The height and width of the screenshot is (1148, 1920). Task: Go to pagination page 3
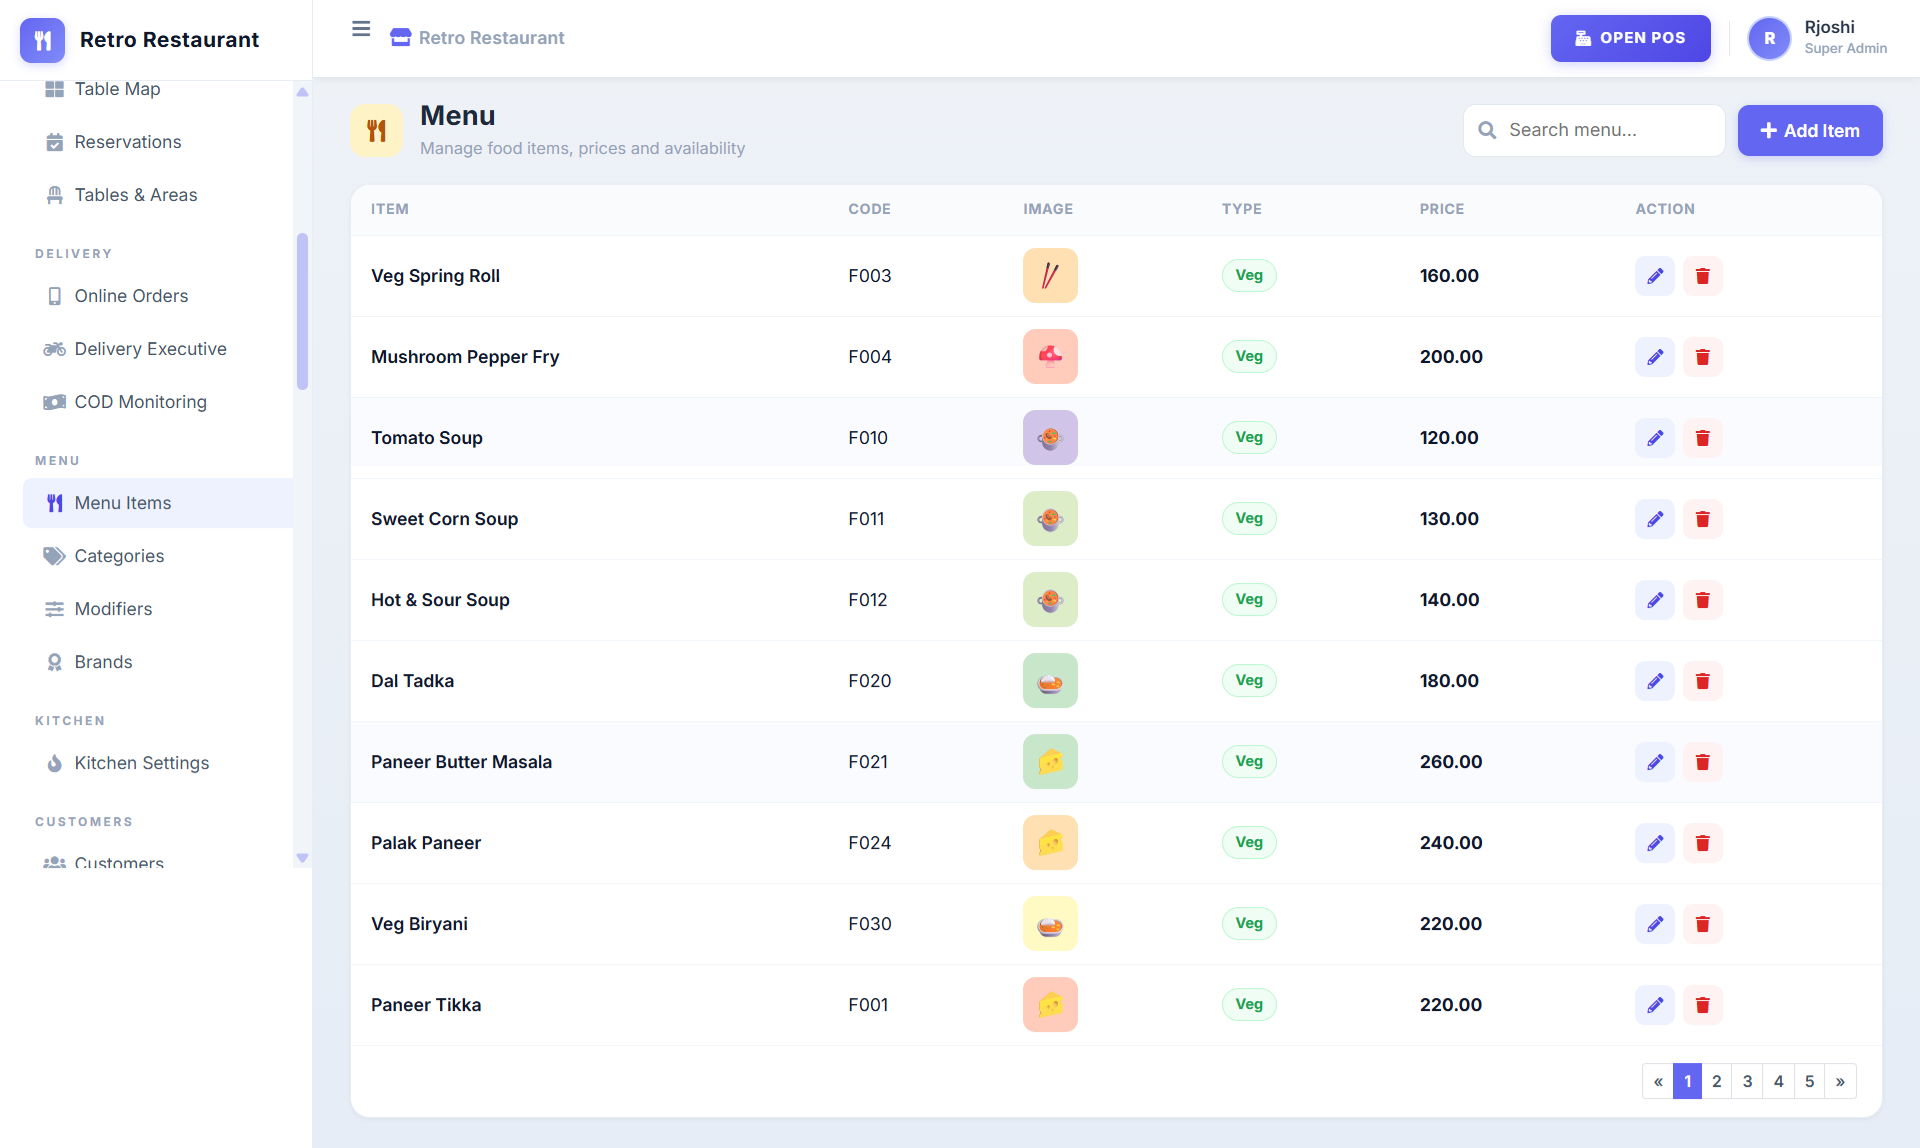point(1747,1081)
